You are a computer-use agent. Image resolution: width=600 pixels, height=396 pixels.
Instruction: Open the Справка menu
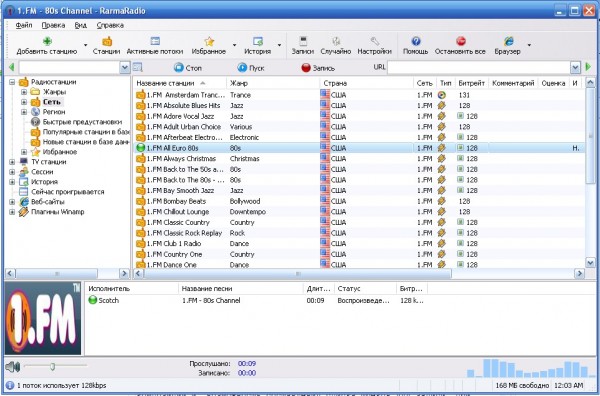click(x=110, y=25)
